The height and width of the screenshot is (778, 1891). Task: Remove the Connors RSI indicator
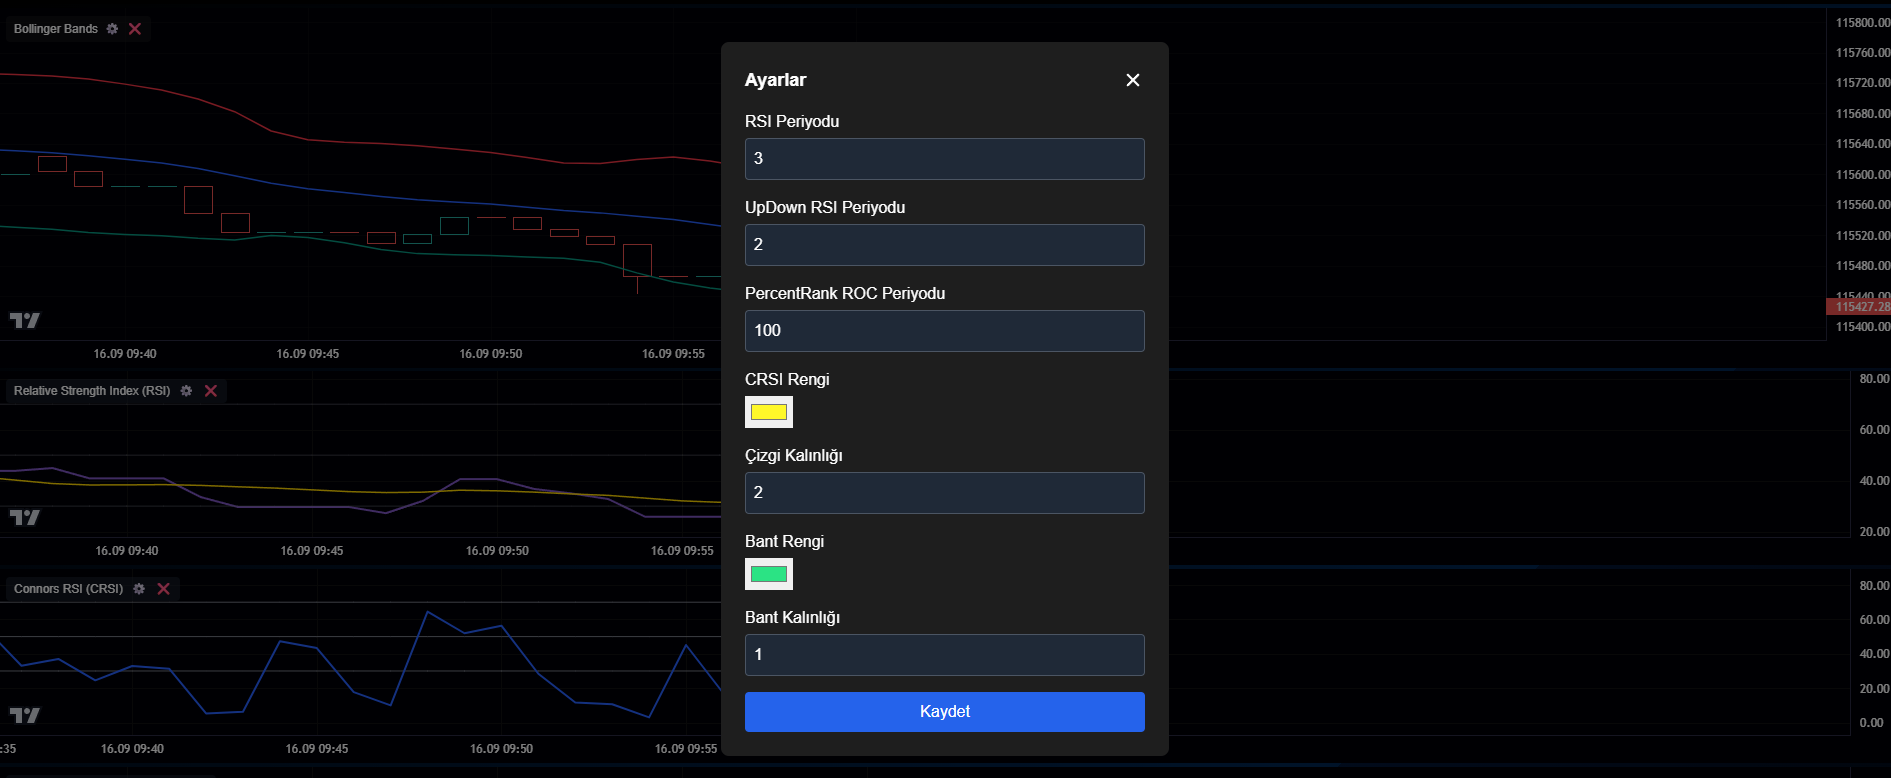click(163, 589)
